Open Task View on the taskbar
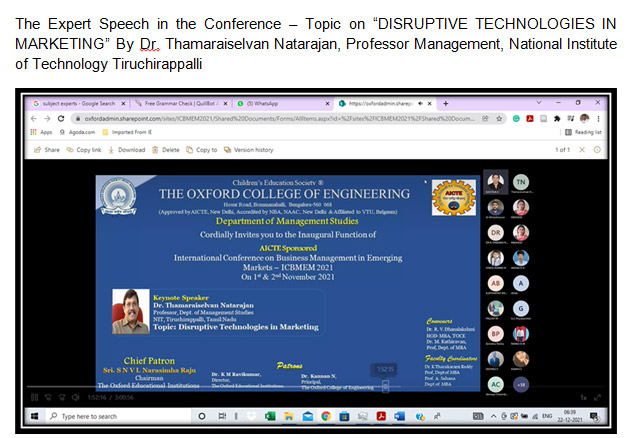 coord(222,416)
